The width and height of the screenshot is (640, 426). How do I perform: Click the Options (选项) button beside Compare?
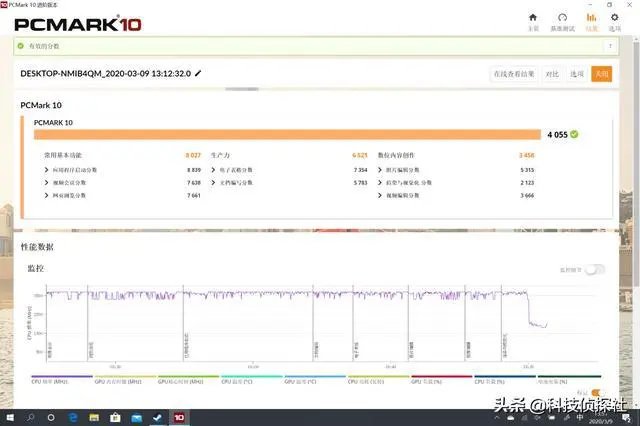point(577,74)
